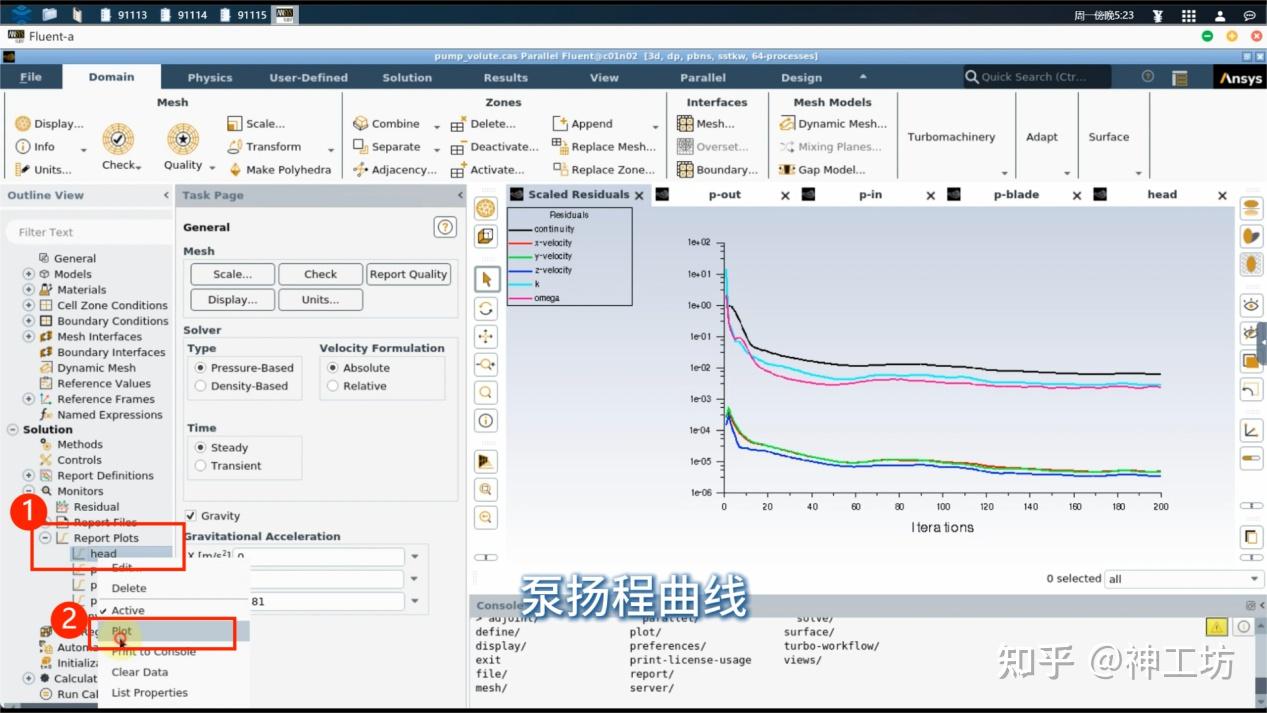Open Gap Model icon
This screenshot has width=1267, height=713.
786,170
